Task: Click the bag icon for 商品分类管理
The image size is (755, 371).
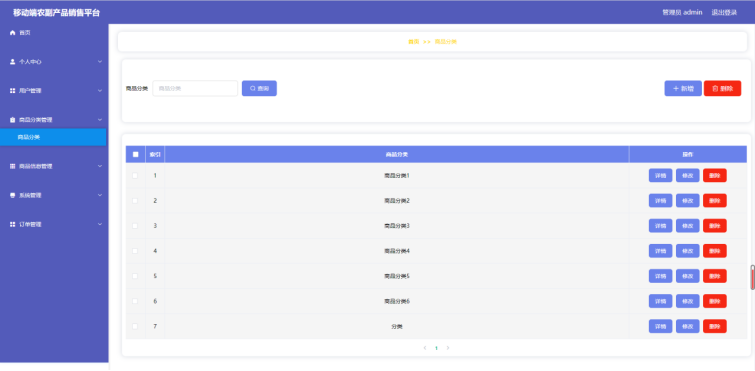Action: click(13, 120)
